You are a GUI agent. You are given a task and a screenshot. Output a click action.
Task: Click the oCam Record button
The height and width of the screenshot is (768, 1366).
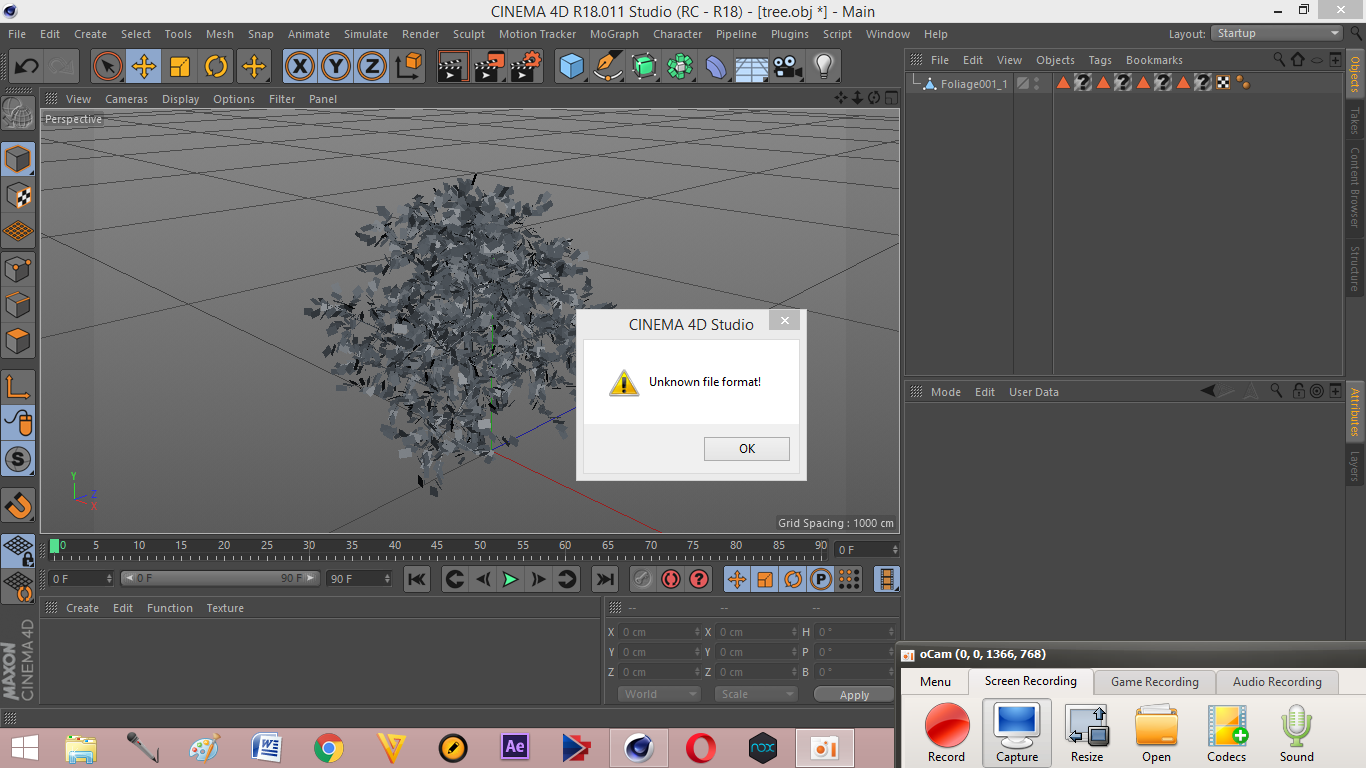(x=946, y=733)
